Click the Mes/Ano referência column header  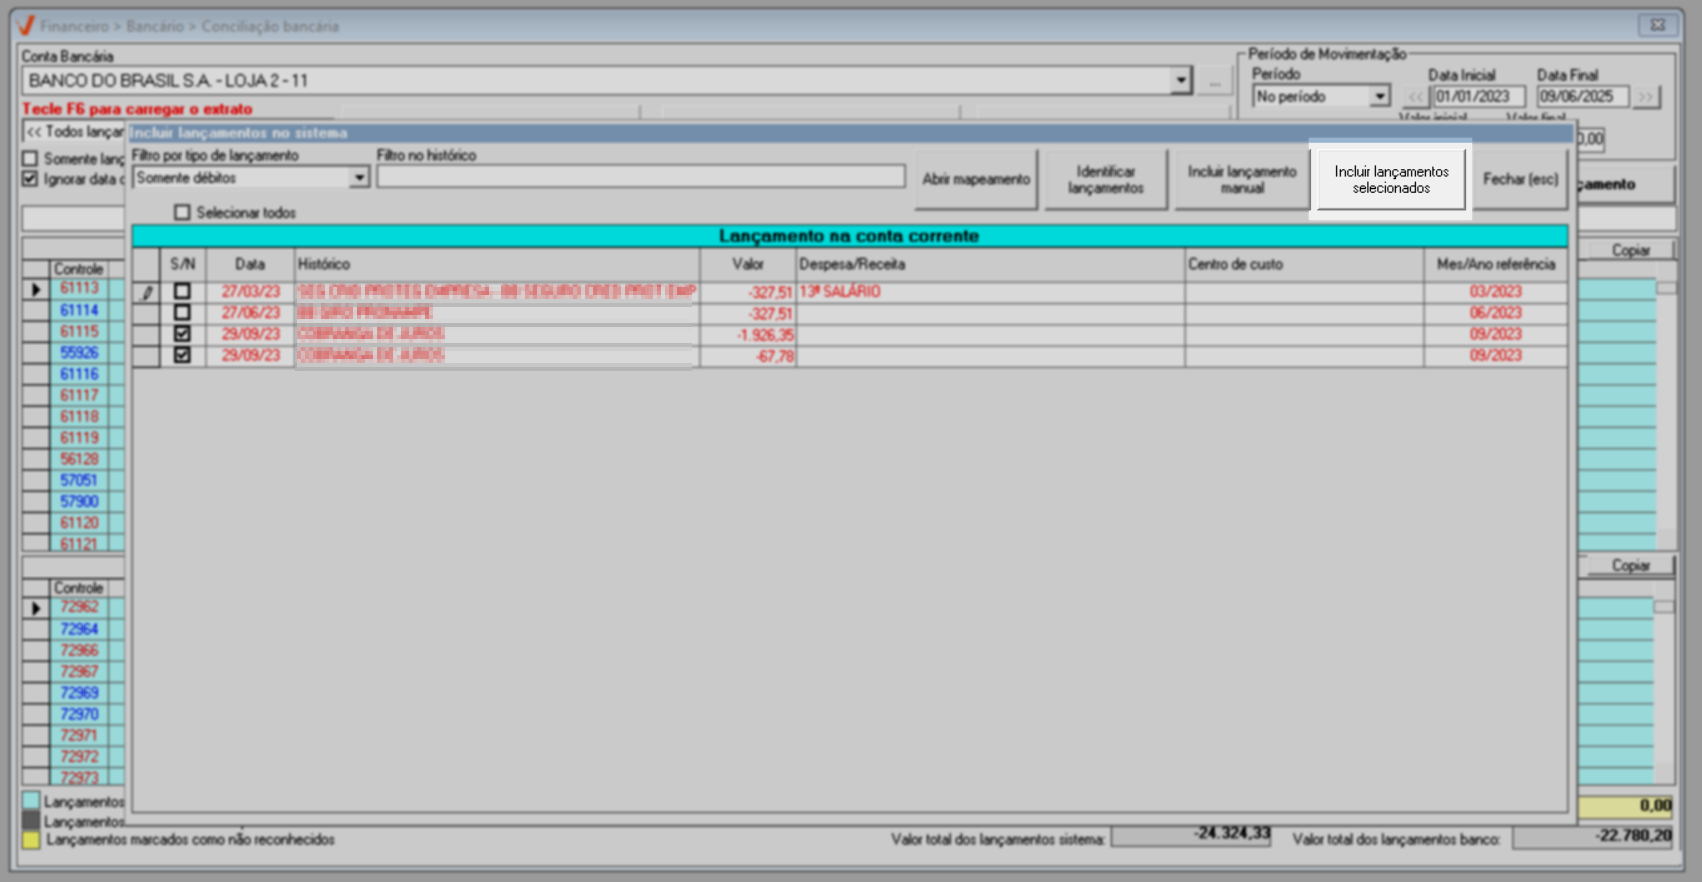(x=1496, y=264)
